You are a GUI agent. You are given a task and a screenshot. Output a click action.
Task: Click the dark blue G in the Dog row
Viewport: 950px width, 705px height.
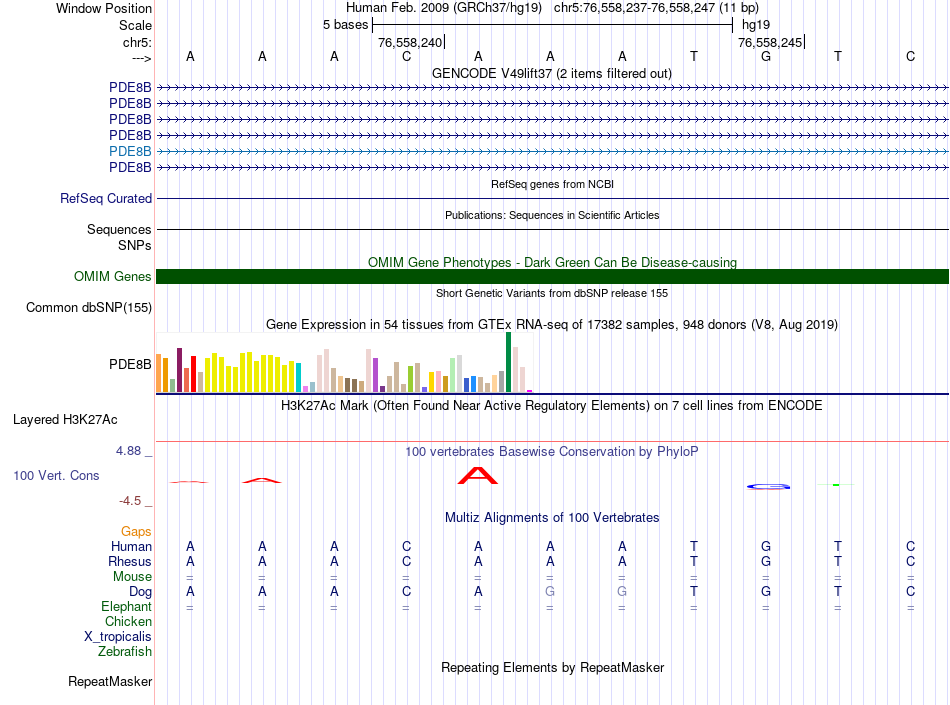click(766, 591)
